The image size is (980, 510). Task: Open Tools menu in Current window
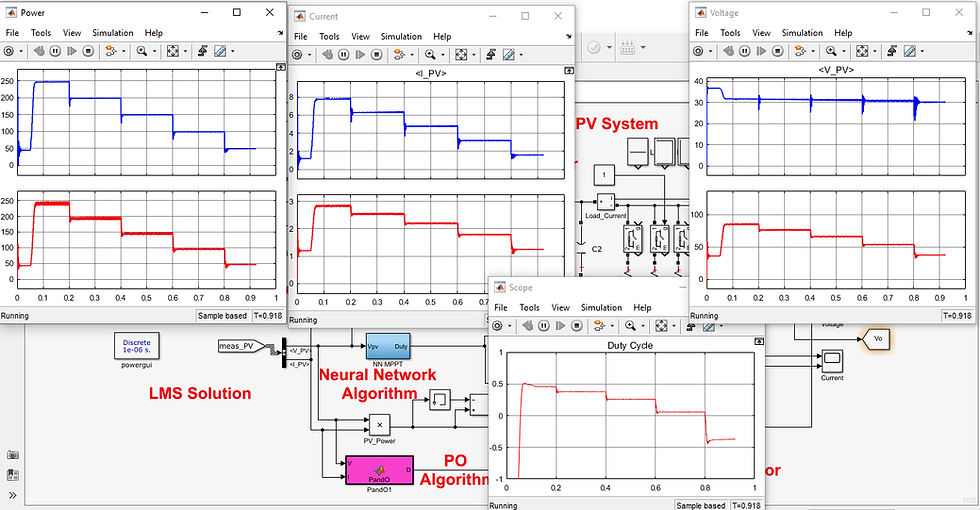[x=329, y=36]
